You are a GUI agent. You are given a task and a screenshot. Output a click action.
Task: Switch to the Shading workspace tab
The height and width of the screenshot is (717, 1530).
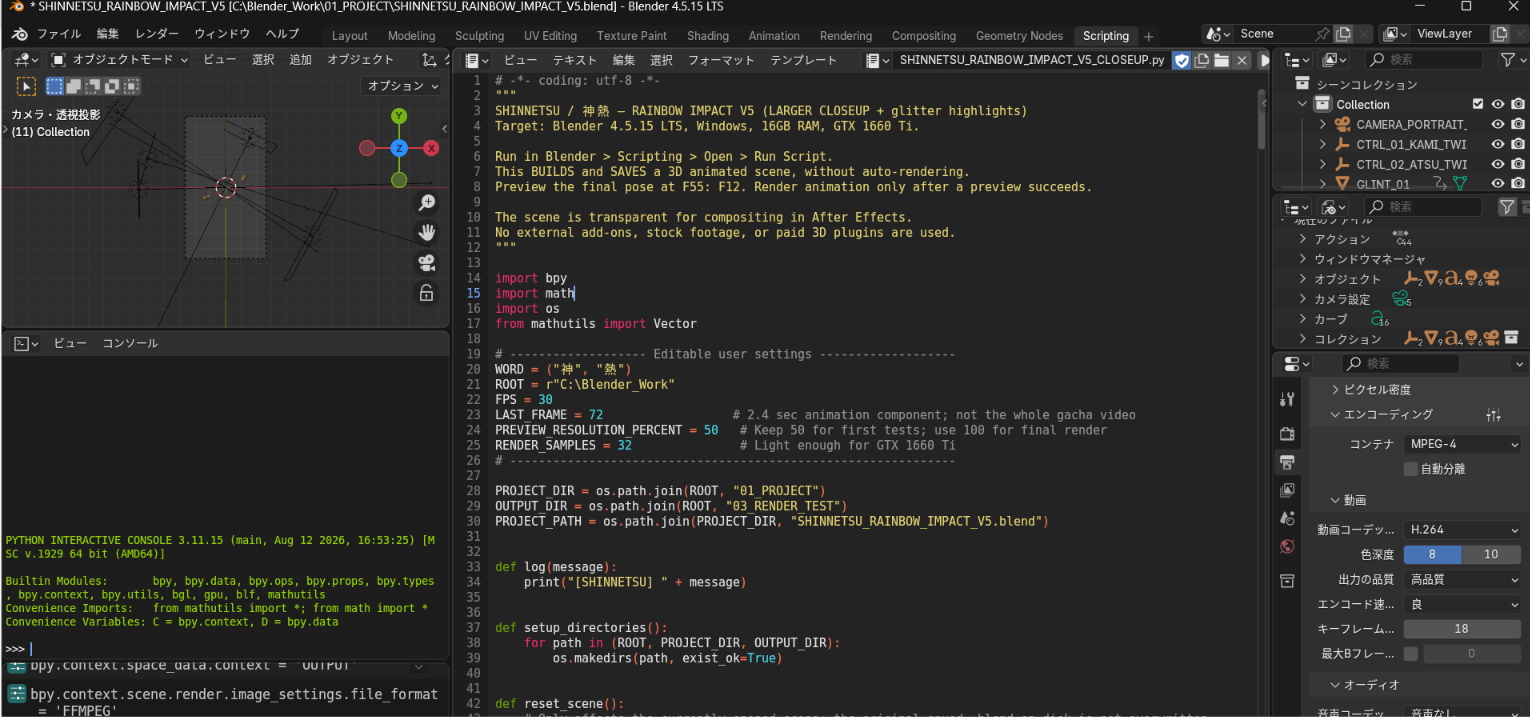click(708, 36)
